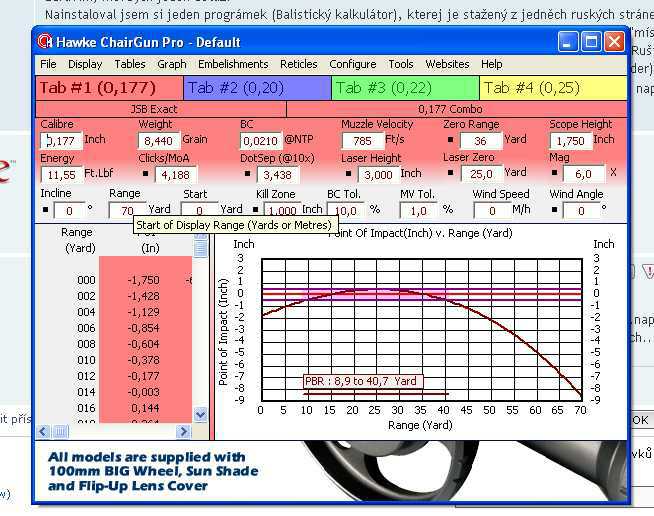Click the Energy field showing 11,55
654x516 pixels.
[61, 175]
